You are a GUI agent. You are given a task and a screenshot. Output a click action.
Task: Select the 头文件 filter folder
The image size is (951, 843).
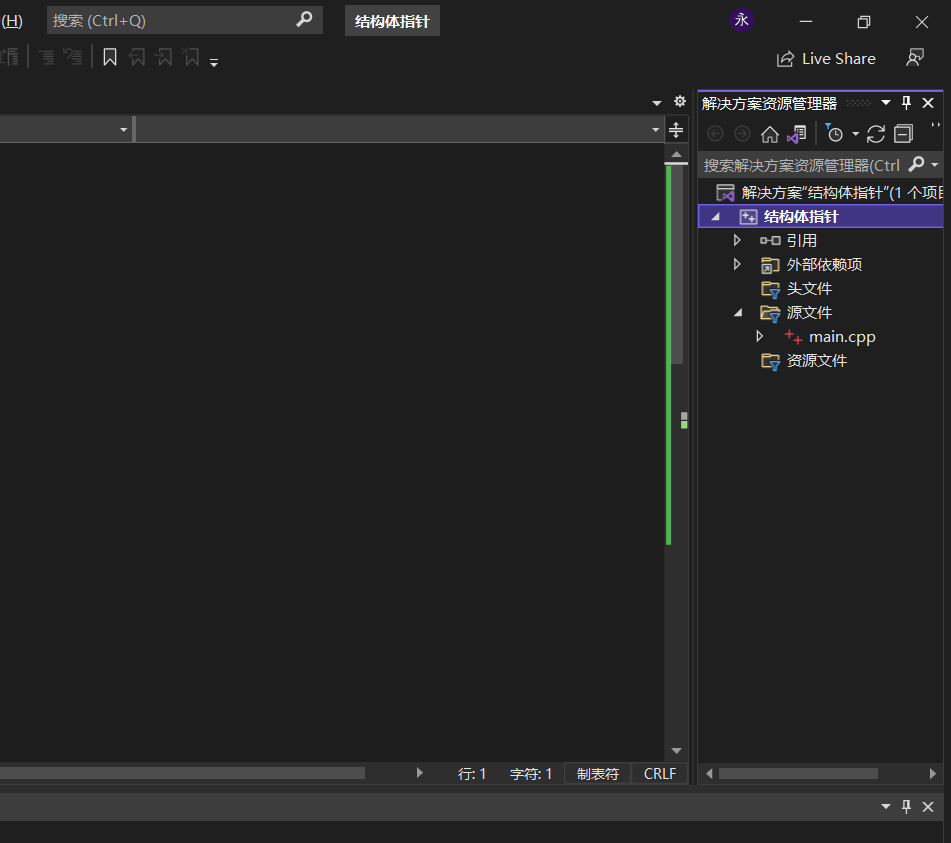pos(809,289)
